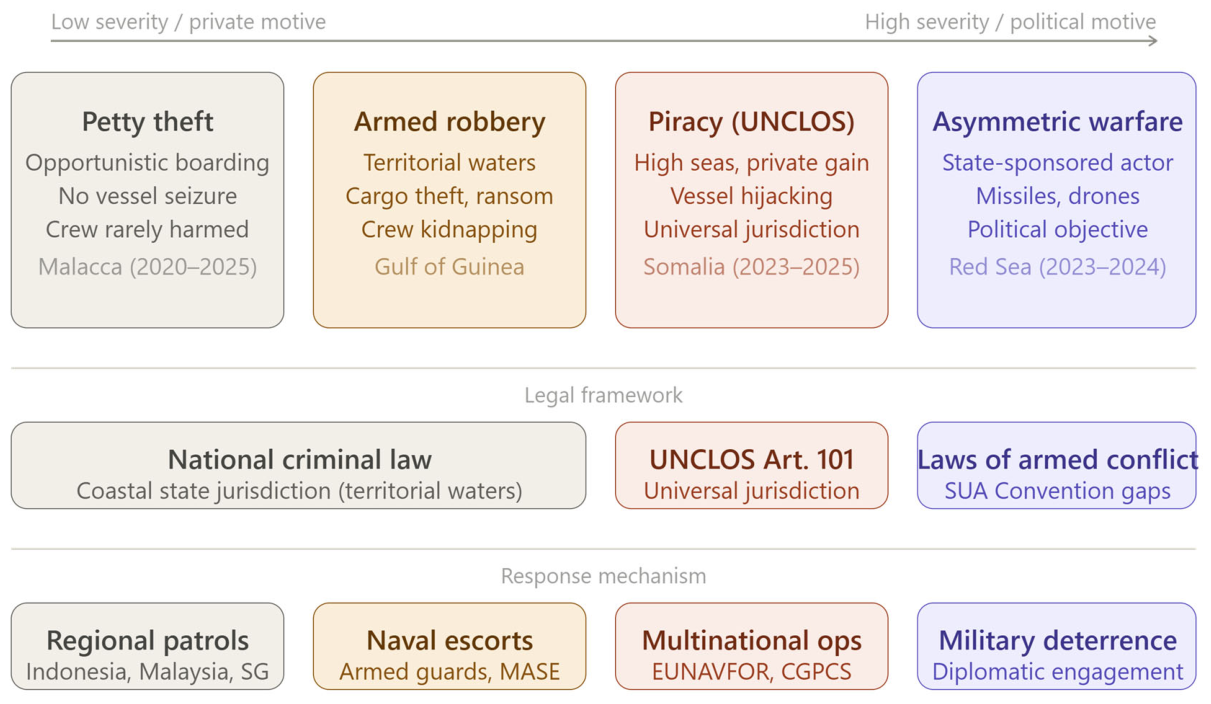This screenshot has height=704, width=1211.
Task: Select the Armed robbery card
Action: [x=449, y=200]
